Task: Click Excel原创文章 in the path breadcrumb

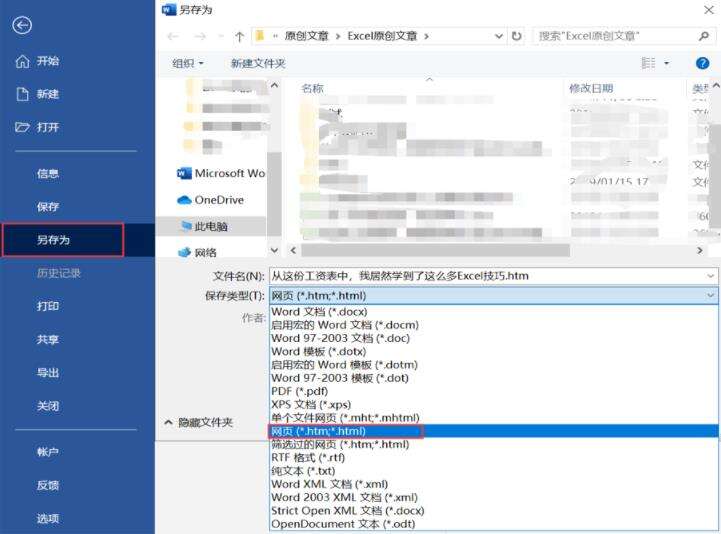Action: pos(382,36)
